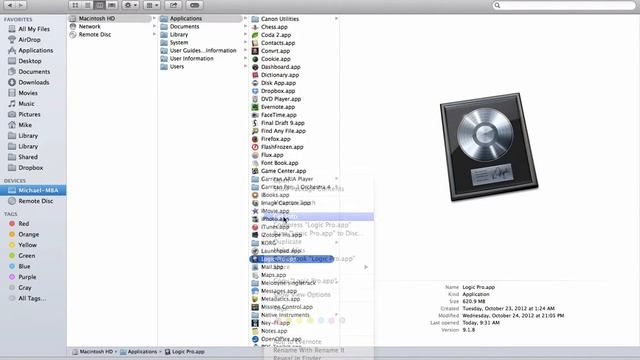The image size is (640, 360).
Task: Switch to column view
Action: [x=99, y=5]
